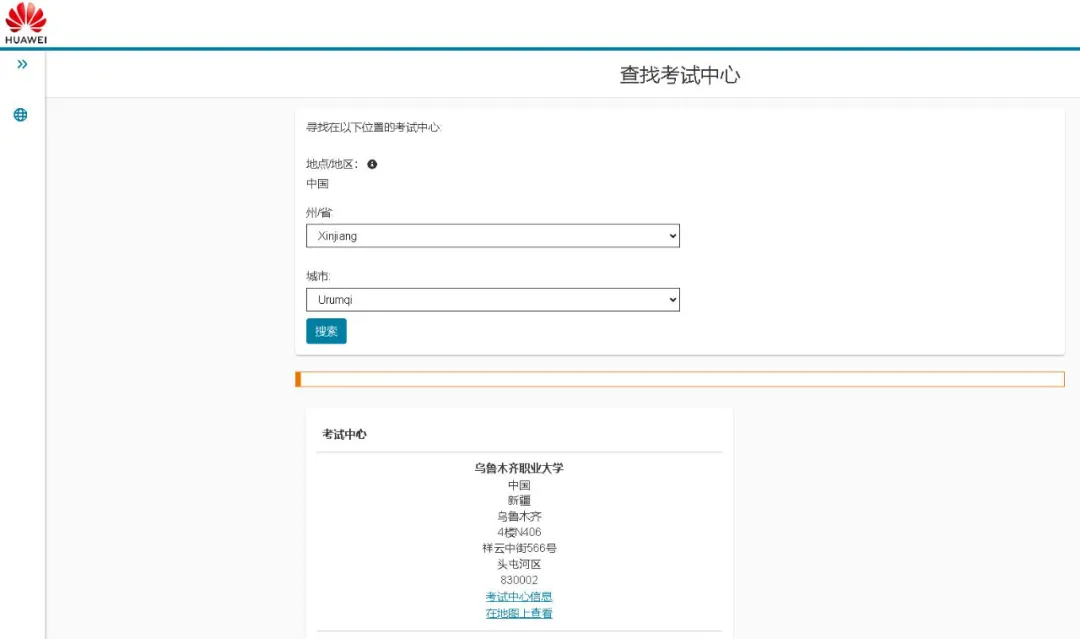The image size is (1080, 639).
Task: Click the 新疆 province line in address
Action: pyautogui.click(x=519, y=501)
